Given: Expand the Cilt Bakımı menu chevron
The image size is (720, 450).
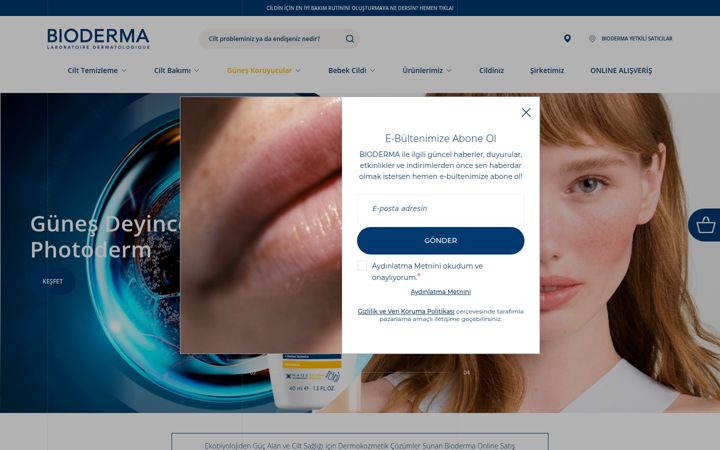Looking at the screenshot, I should [x=197, y=71].
